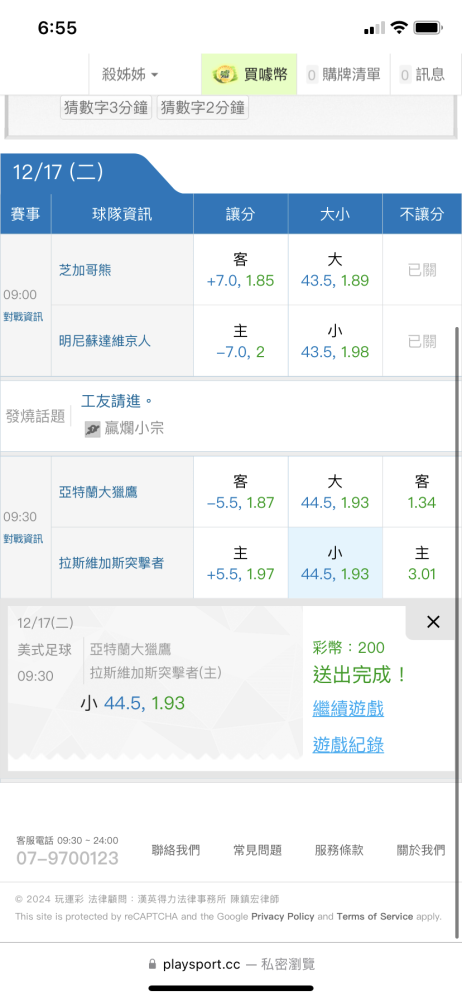
Task: Toggle the selected 小 44.5 under cell
Action: tap(335, 563)
